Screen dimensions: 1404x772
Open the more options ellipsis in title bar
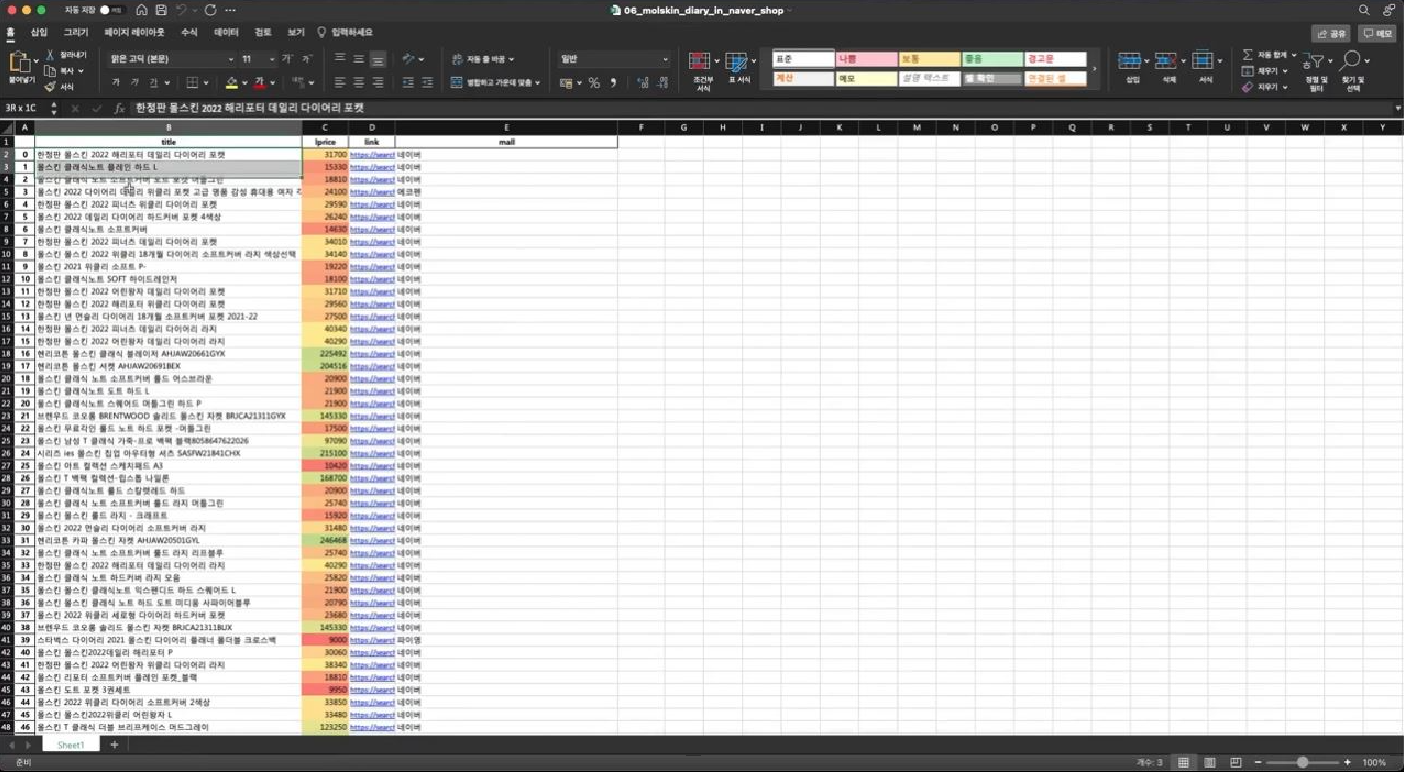pos(231,9)
